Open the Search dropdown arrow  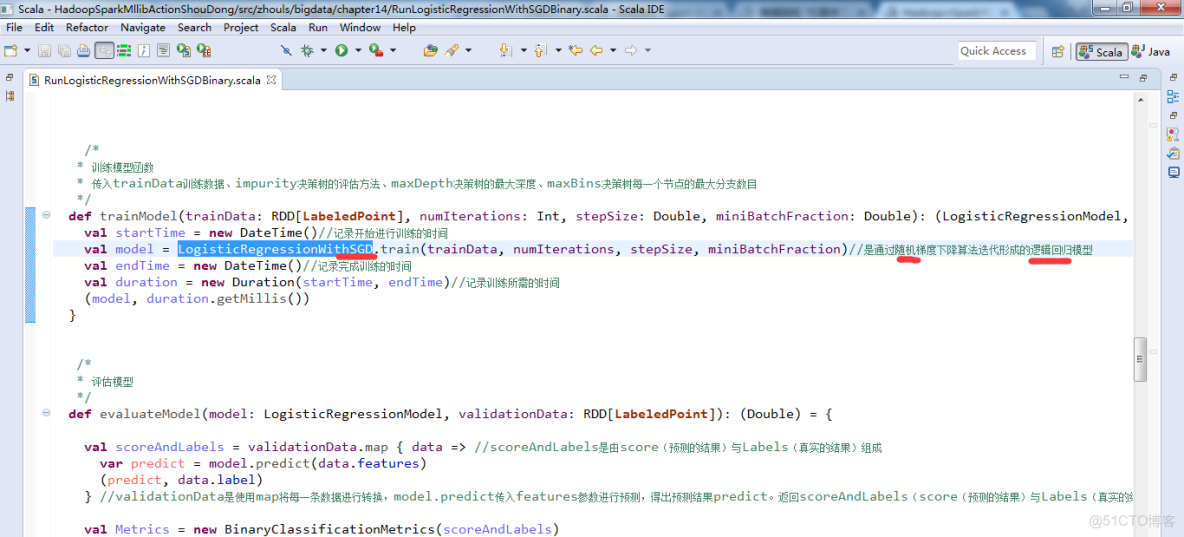point(468,51)
